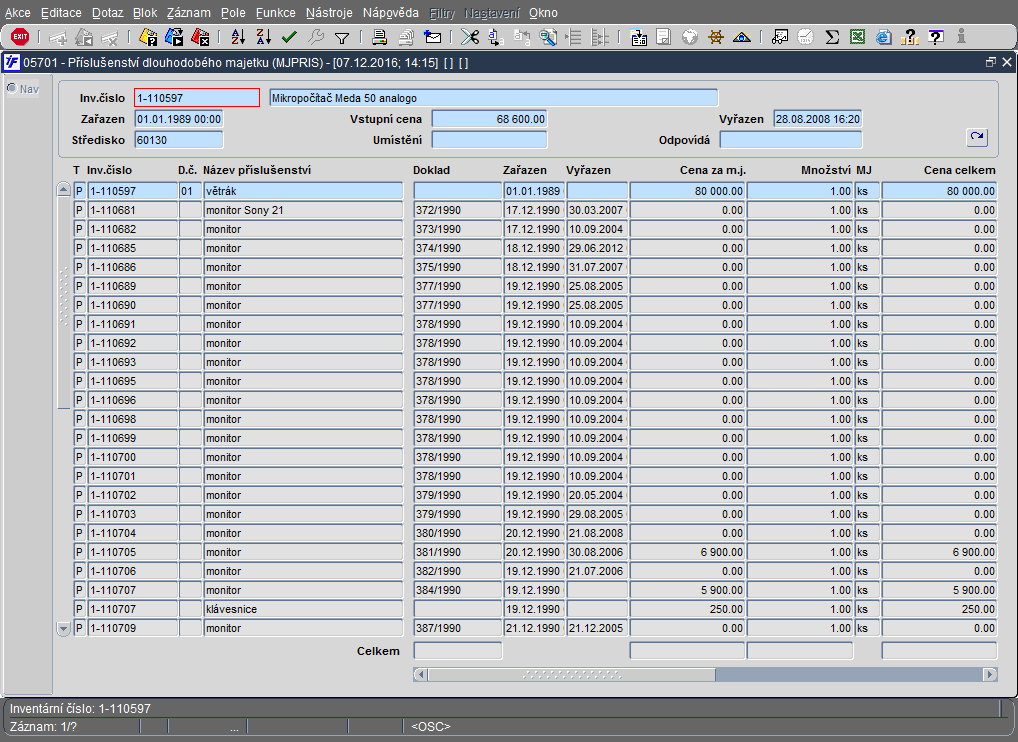1018x742 pixels.
Task: Click the Zařazen cell 21.12.1990
Action: [x=534, y=628]
